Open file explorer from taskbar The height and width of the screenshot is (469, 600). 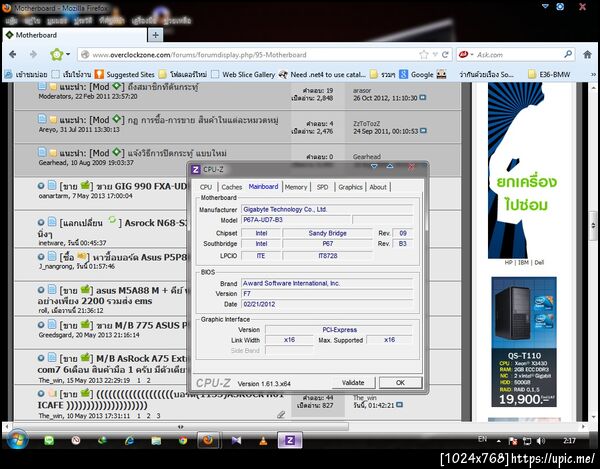click(x=156, y=441)
